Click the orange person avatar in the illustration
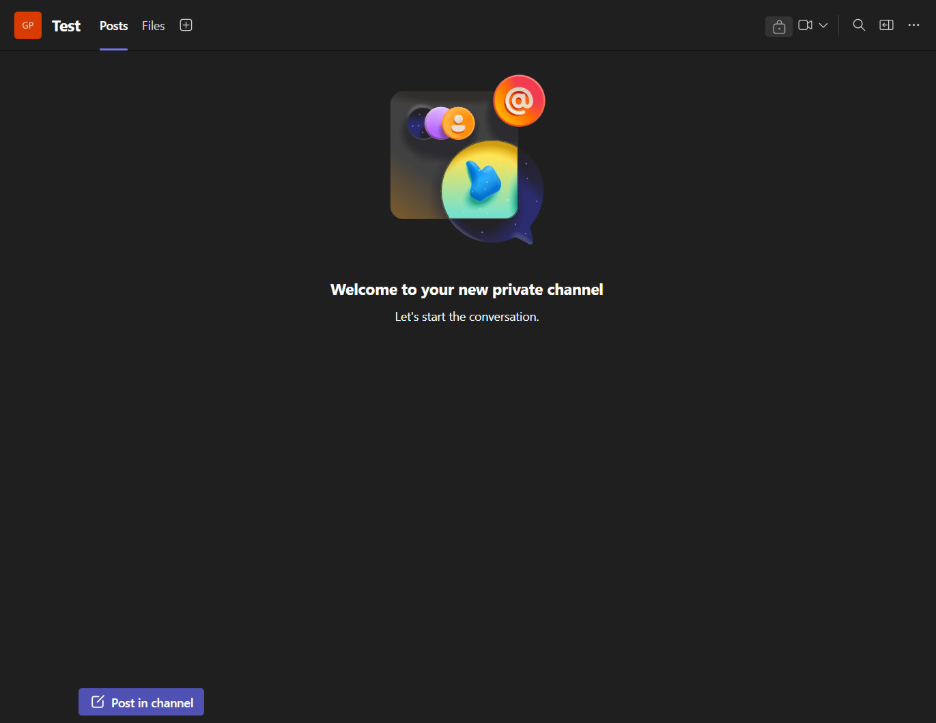 tap(459, 123)
